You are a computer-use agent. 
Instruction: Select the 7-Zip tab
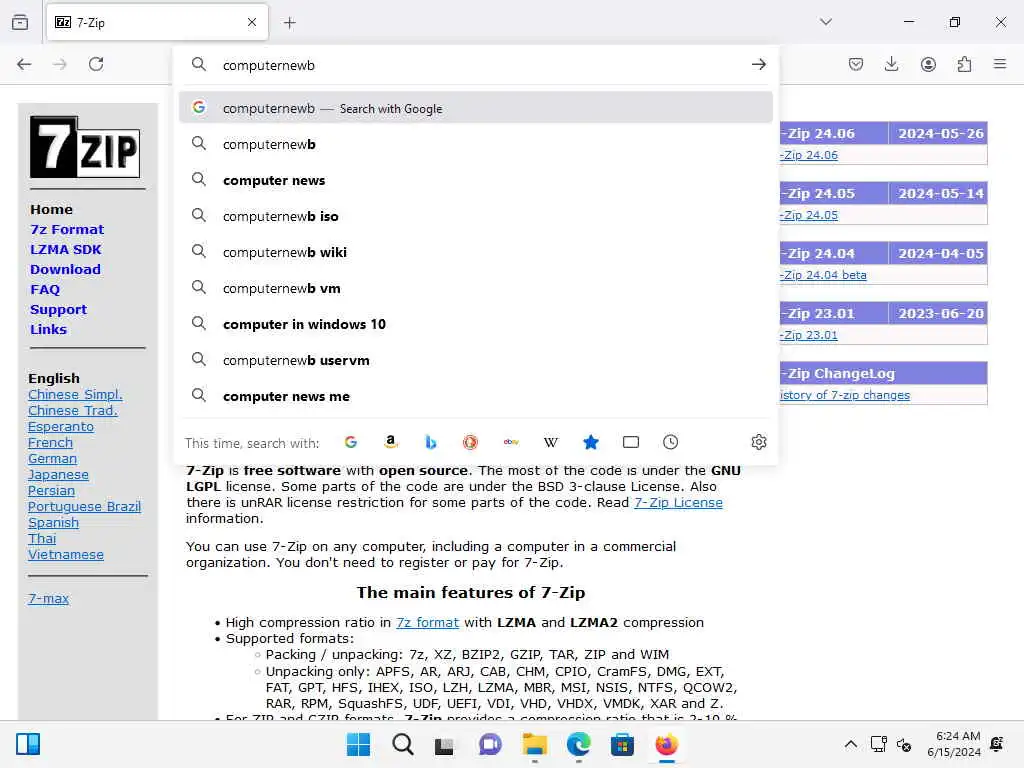coord(157,22)
